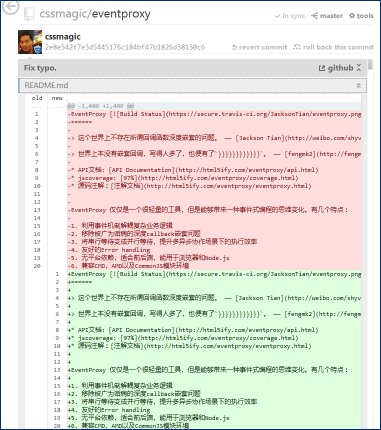Open the tools gear menu
Screen dimensions: 381x430
pos(361,16)
